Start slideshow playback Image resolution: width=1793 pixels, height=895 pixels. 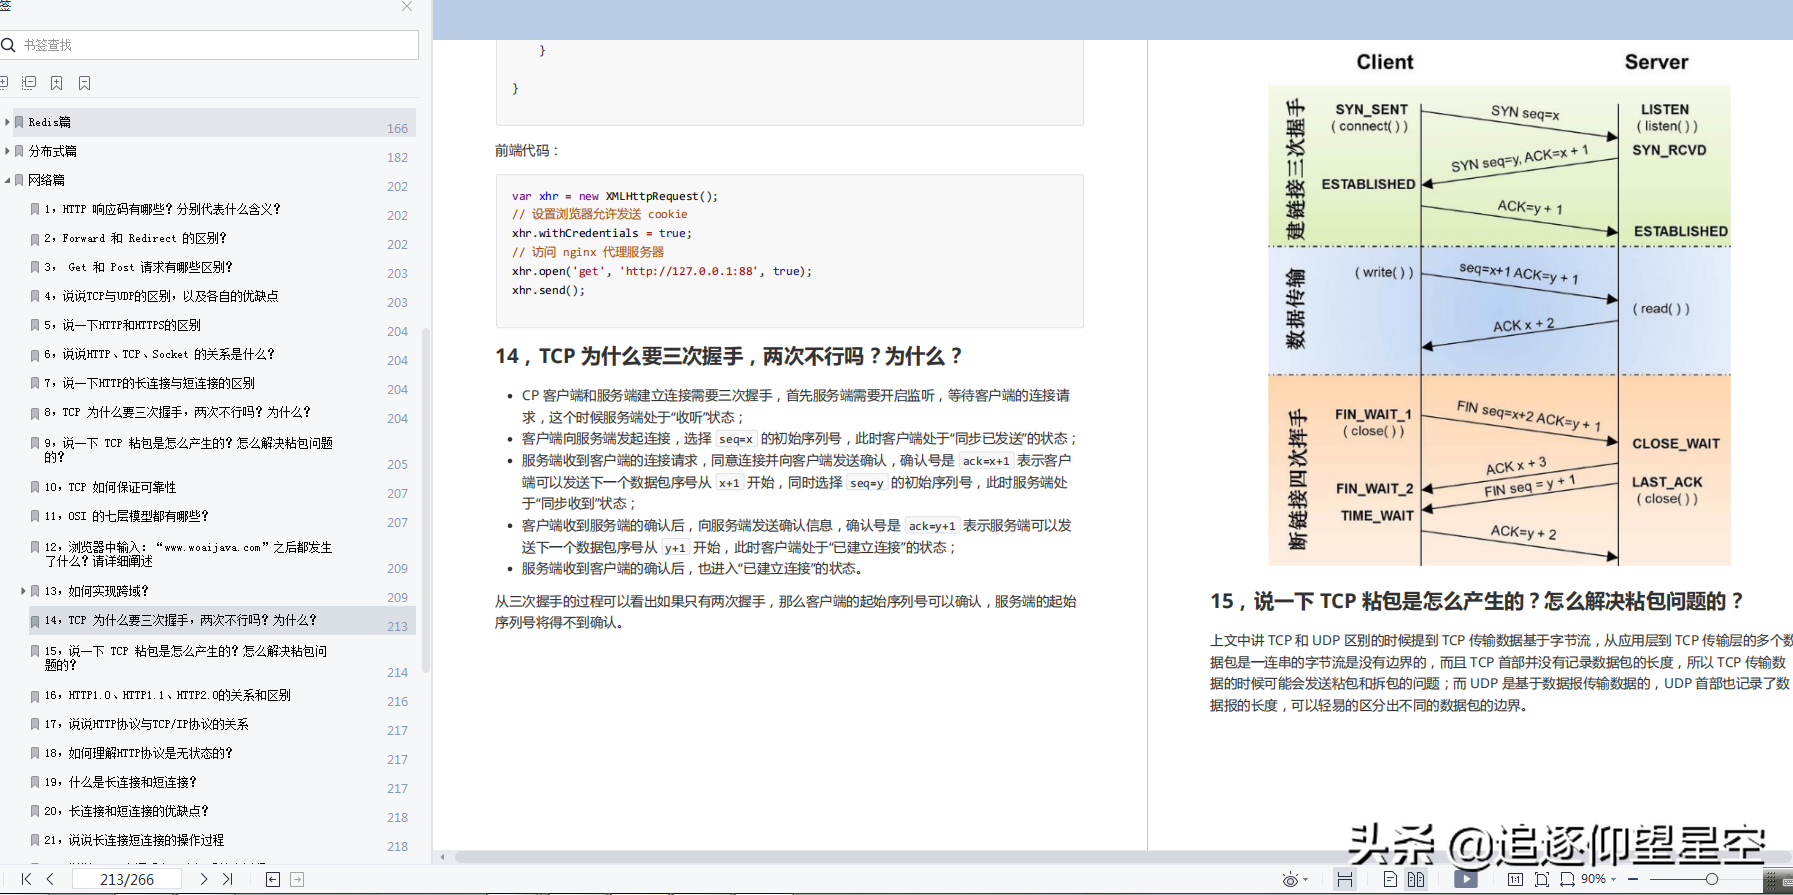coord(1466,879)
